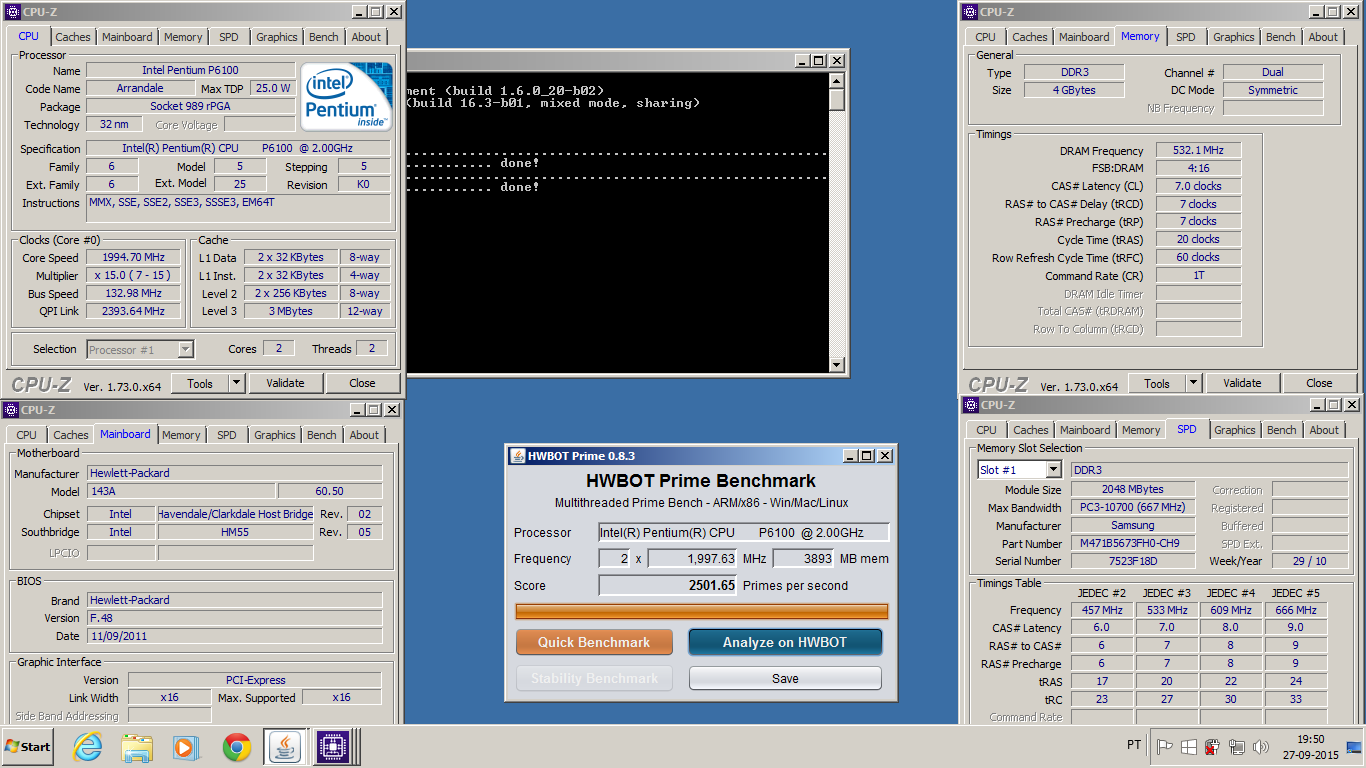Screen dimensions: 1366x768
Task: Click the orange benchmark progress bar
Action: 701,611
